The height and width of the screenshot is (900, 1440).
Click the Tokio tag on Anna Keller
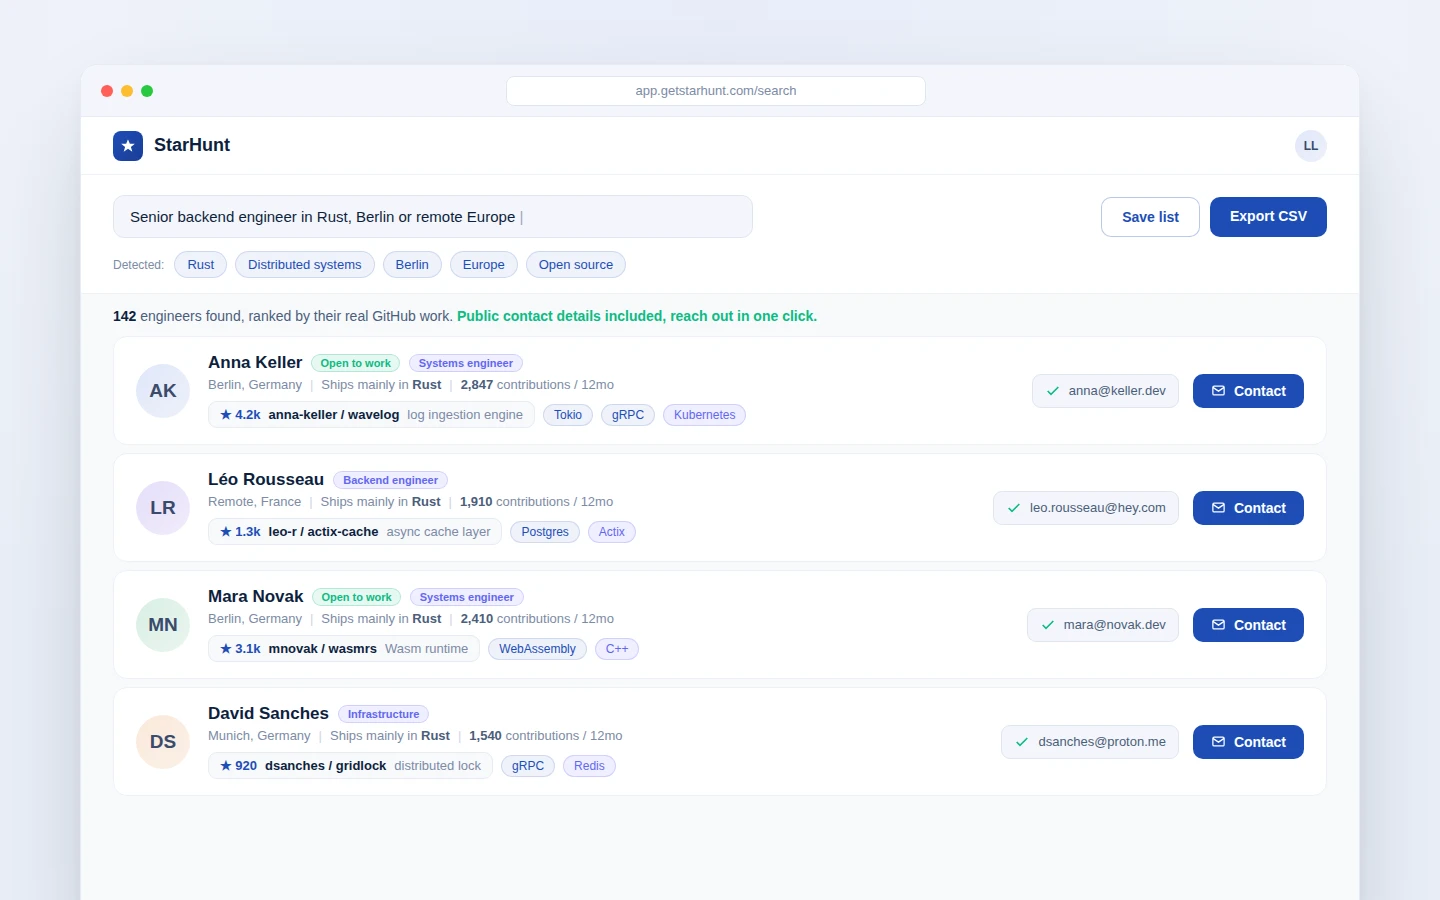(x=568, y=415)
